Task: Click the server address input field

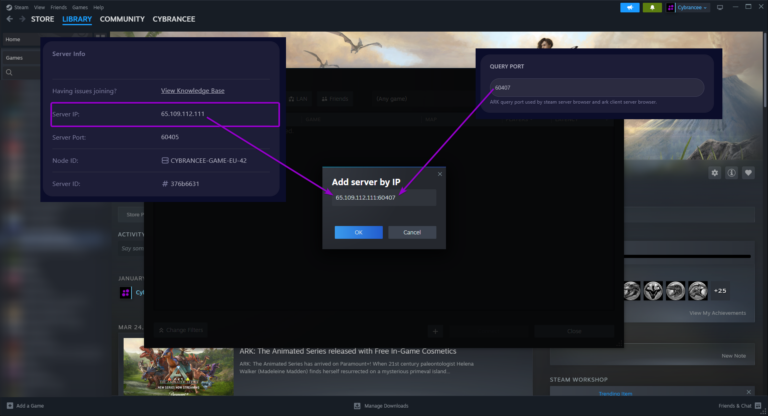Action: (384, 197)
